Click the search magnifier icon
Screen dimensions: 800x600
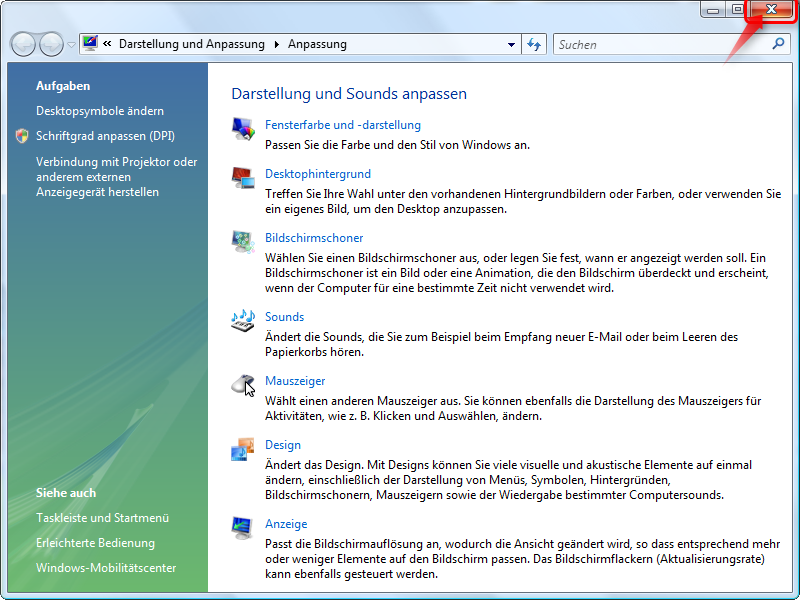click(779, 44)
